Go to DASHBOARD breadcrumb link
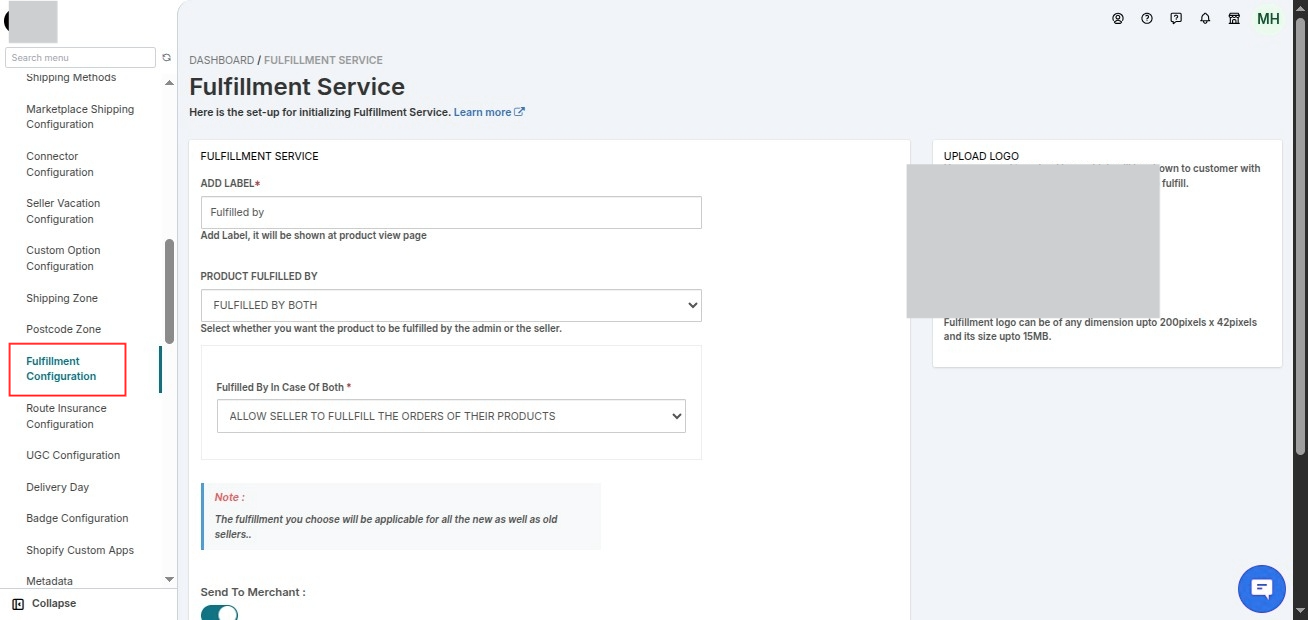 [x=221, y=60]
